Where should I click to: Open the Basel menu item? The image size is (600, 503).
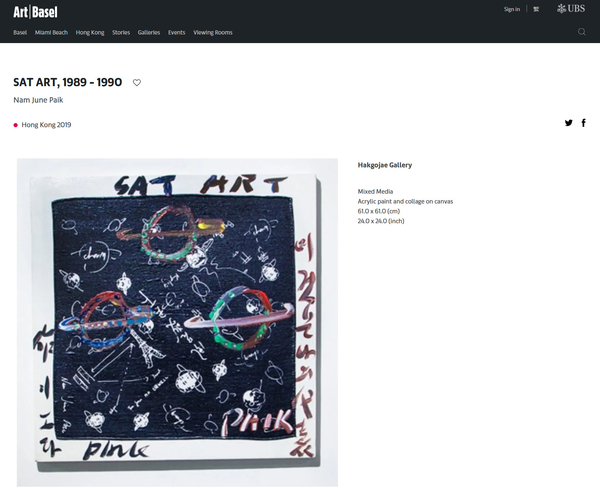(20, 33)
